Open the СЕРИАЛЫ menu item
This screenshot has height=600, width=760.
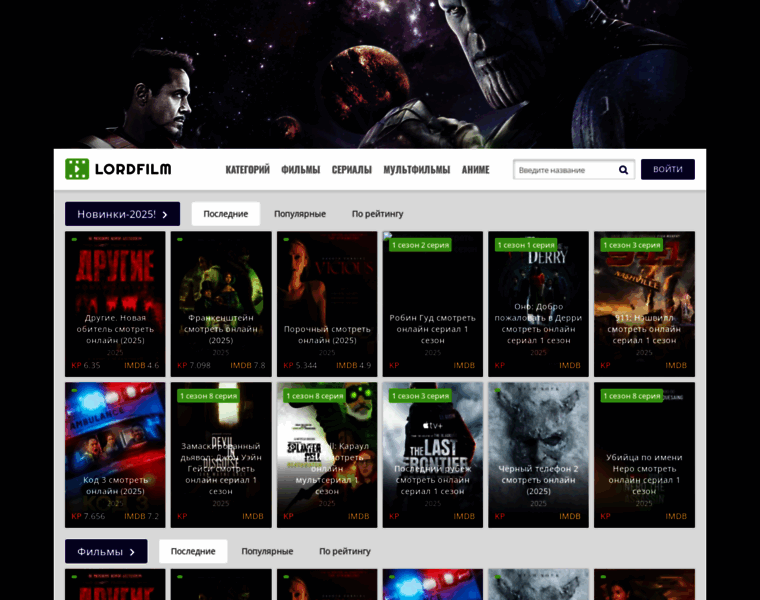click(352, 170)
